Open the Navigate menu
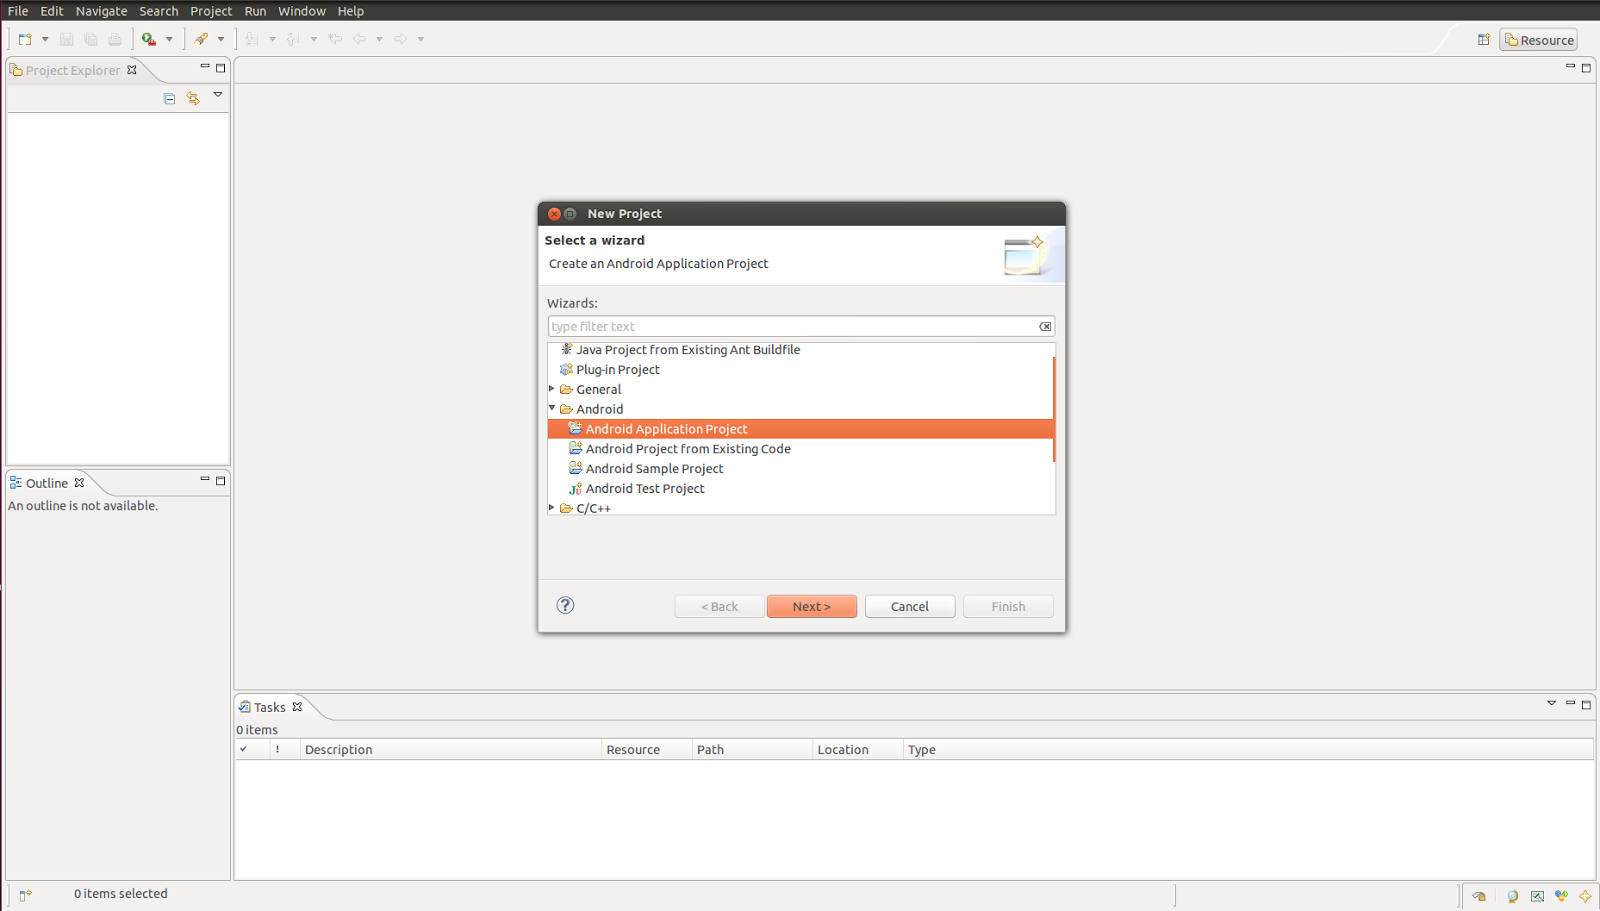 coord(101,11)
